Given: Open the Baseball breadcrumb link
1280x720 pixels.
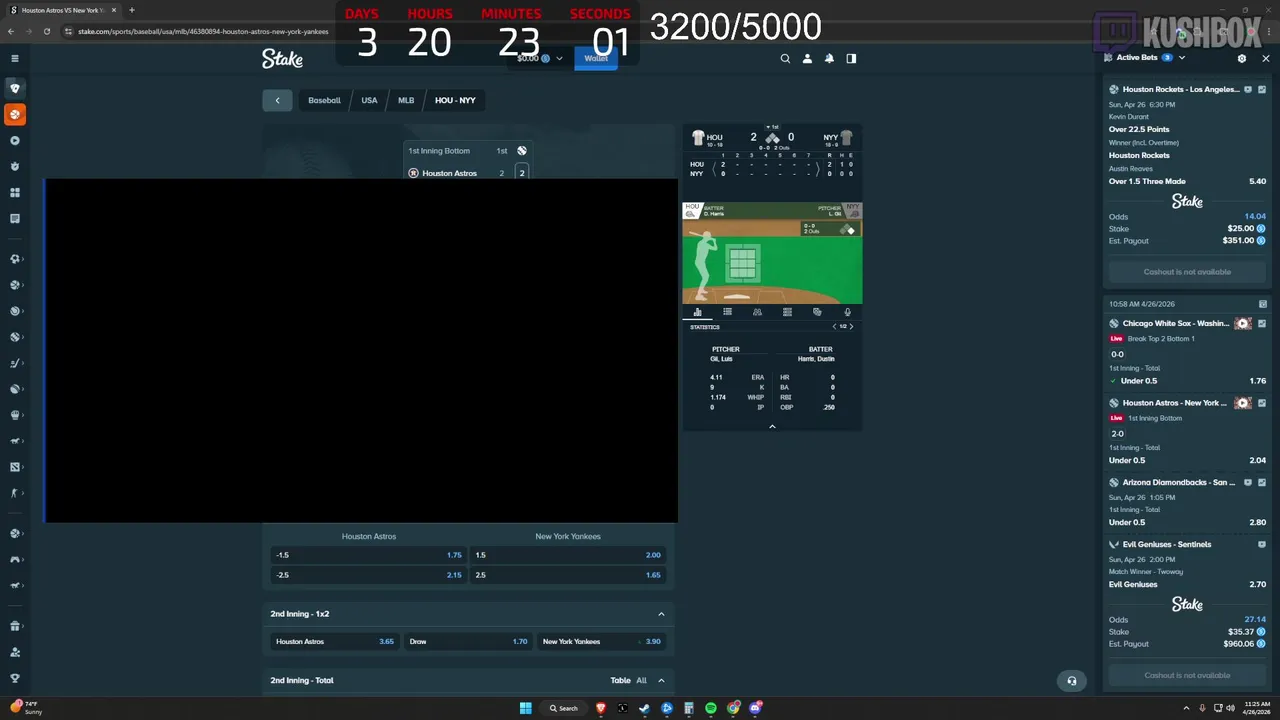Looking at the screenshot, I should [x=324, y=100].
